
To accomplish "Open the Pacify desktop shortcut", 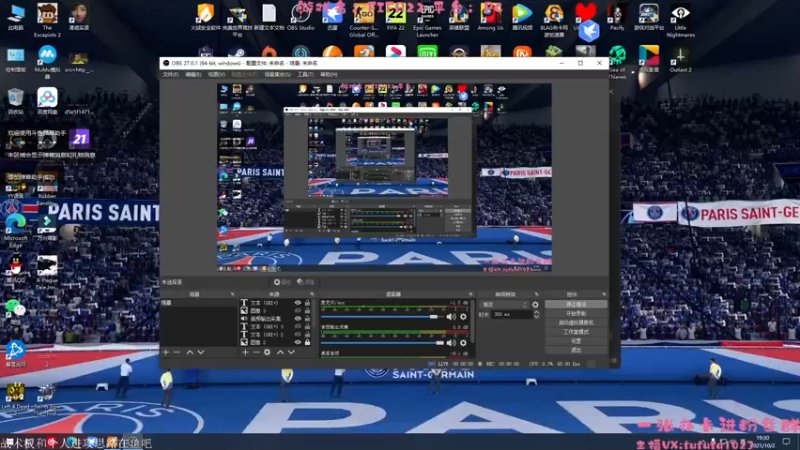I will (x=617, y=17).
